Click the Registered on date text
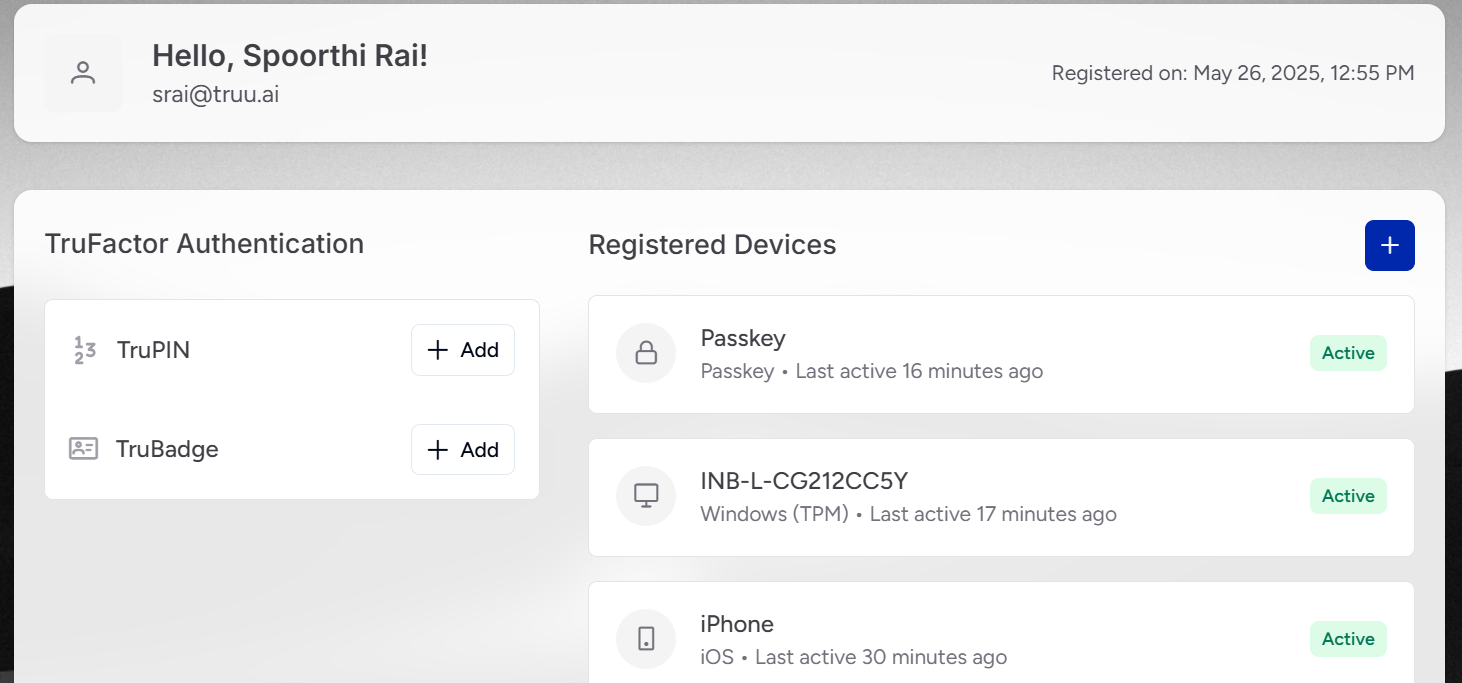Viewport: 1462px width, 683px height. [x=1233, y=73]
